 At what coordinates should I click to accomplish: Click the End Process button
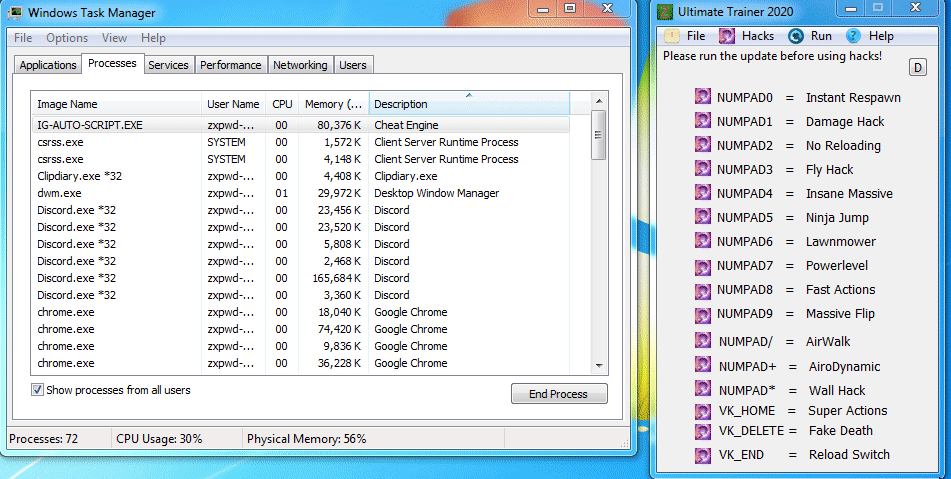point(559,394)
